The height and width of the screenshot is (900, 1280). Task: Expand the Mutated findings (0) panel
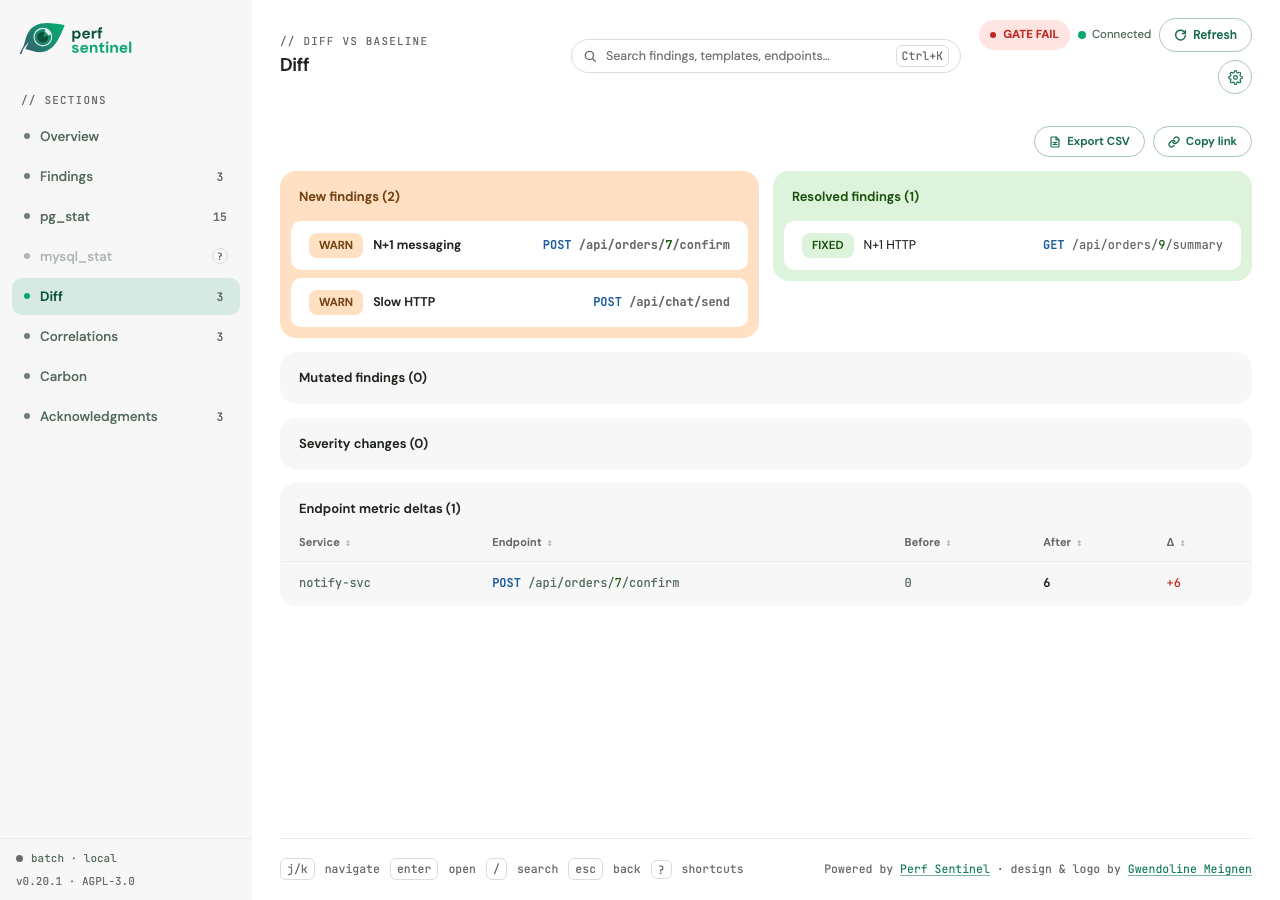(766, 378)
